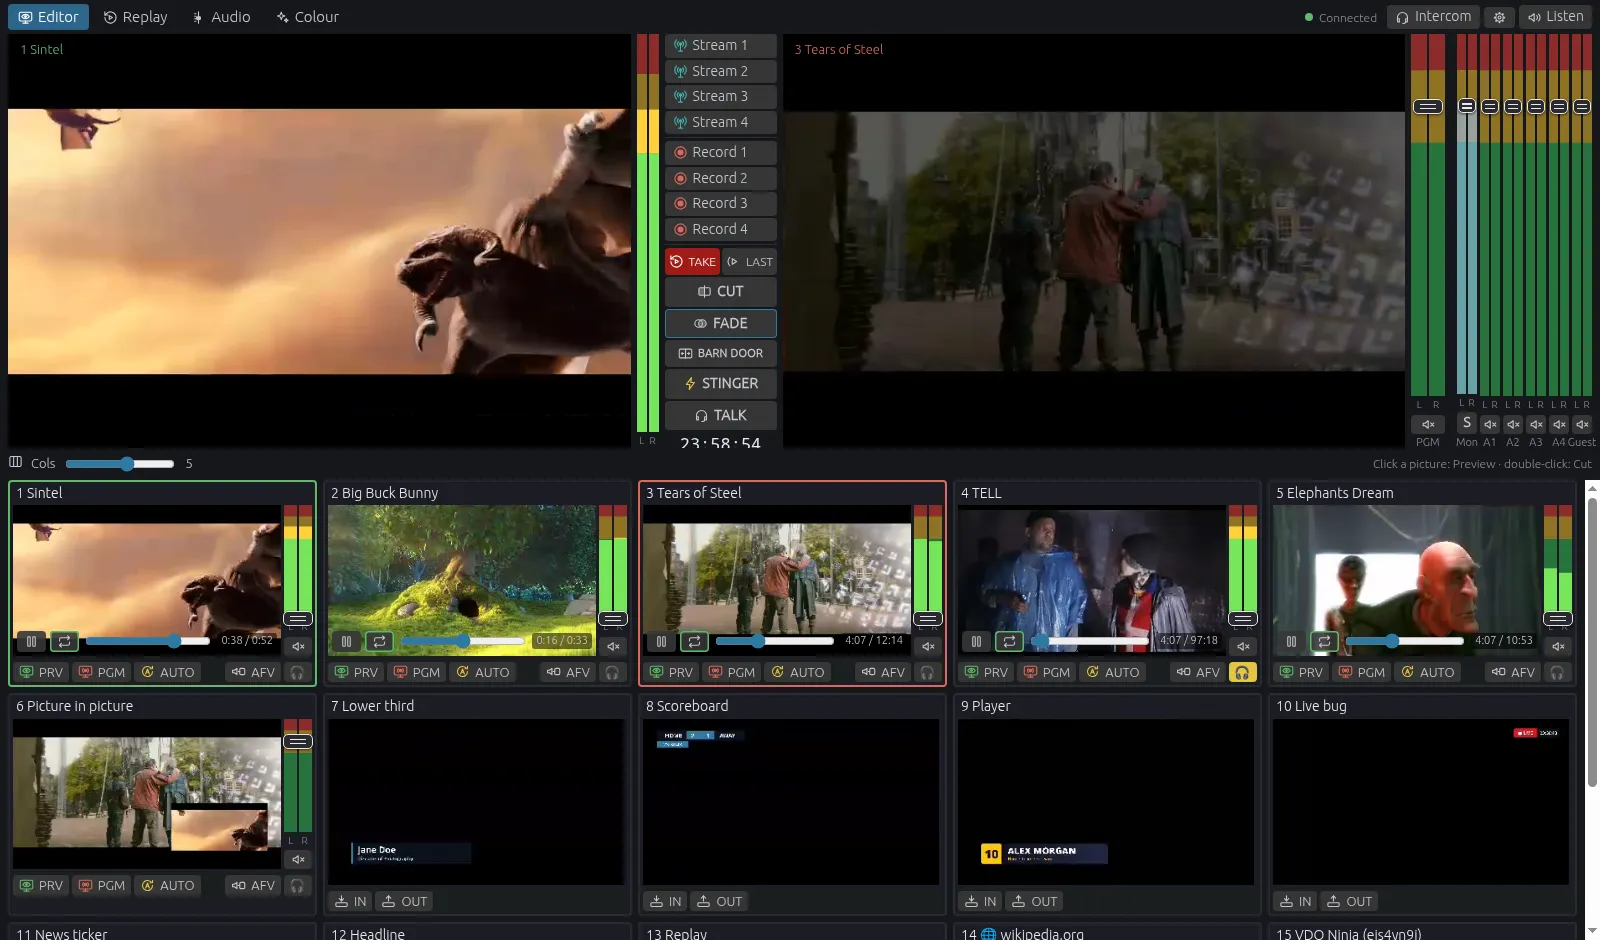This screenshot has width=1600, height=940.
Task: Click IN on the Lower third tile
Action: click(x=351, y=901)
